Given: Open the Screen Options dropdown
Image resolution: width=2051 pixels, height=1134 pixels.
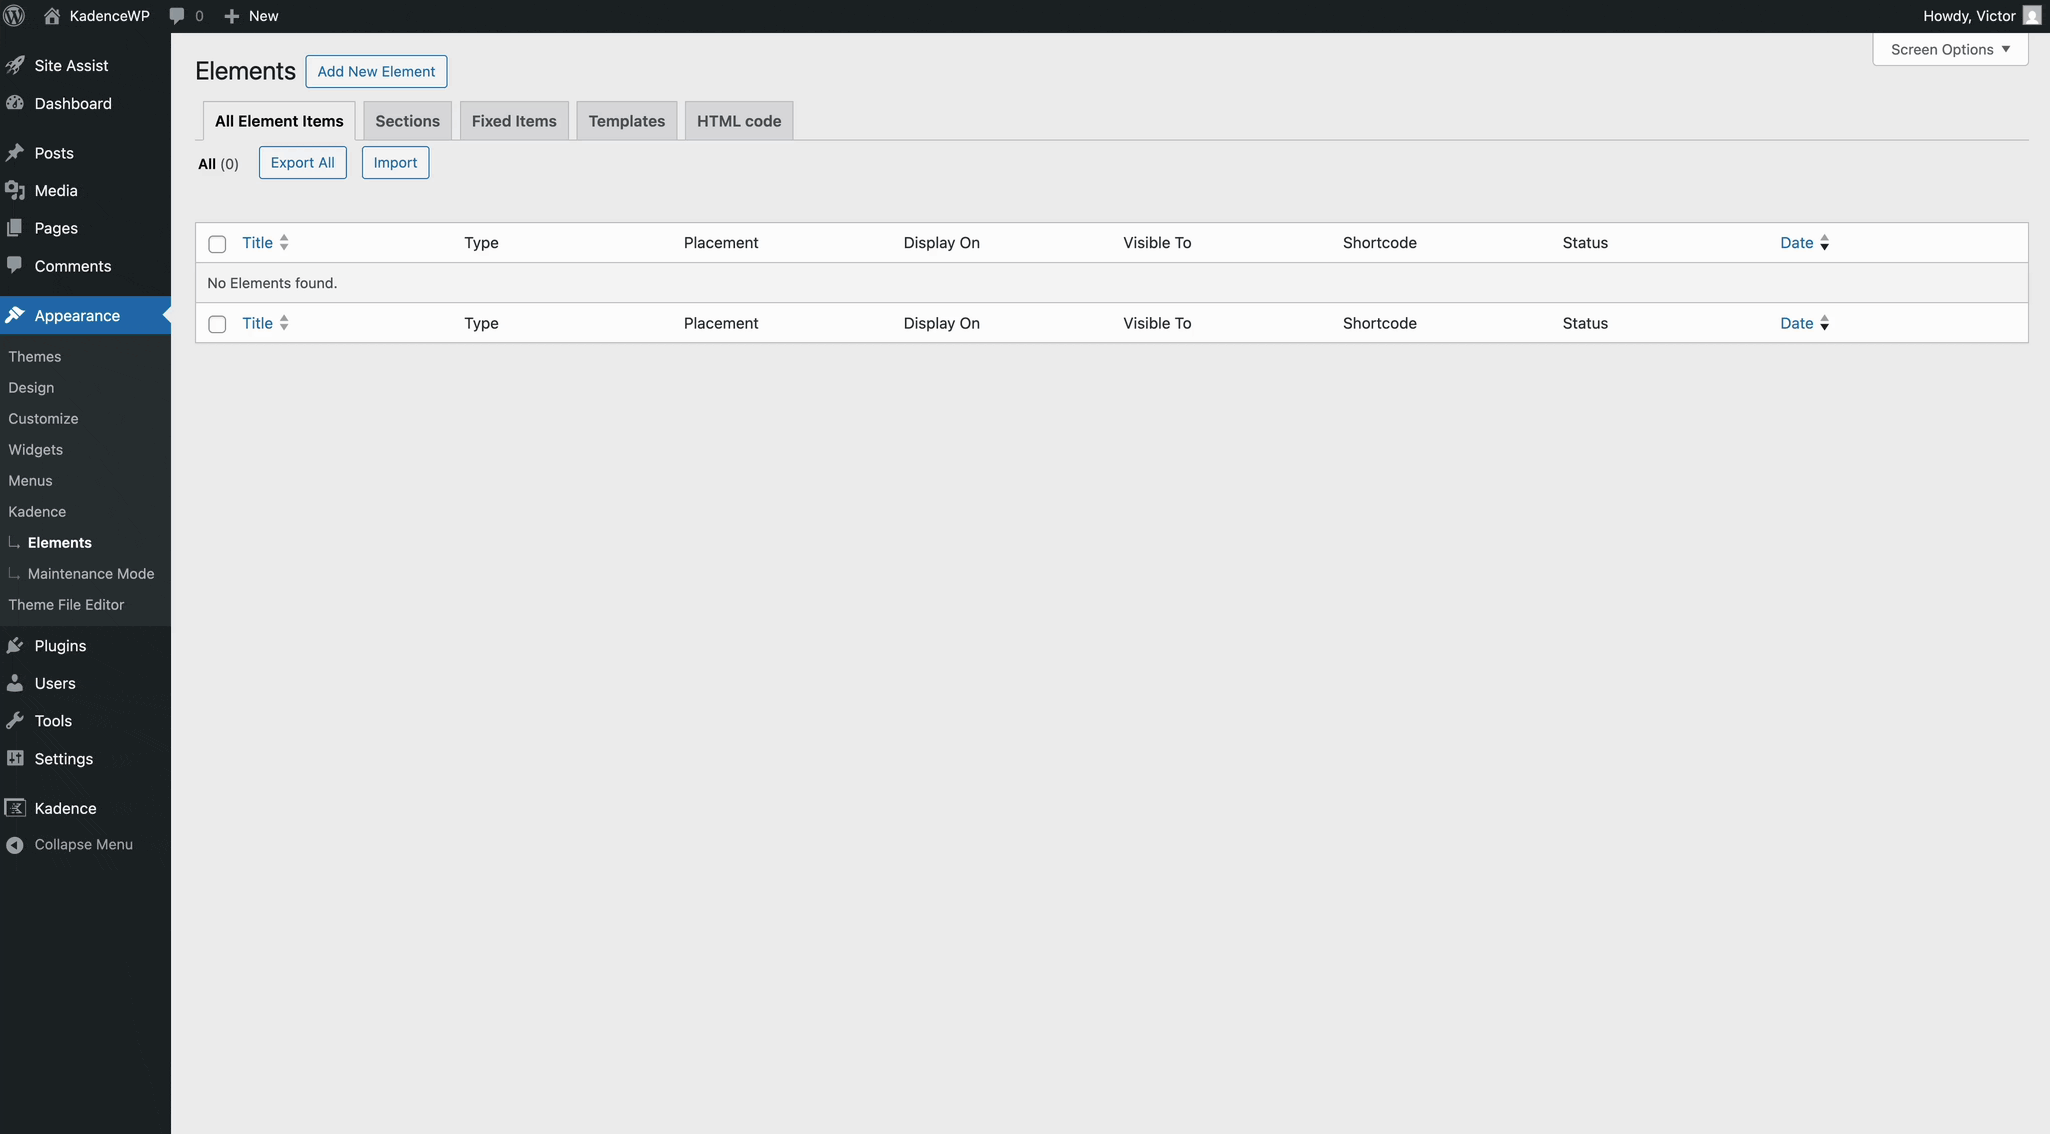Looking at the screenshot, I should [x=1949, y=49].
